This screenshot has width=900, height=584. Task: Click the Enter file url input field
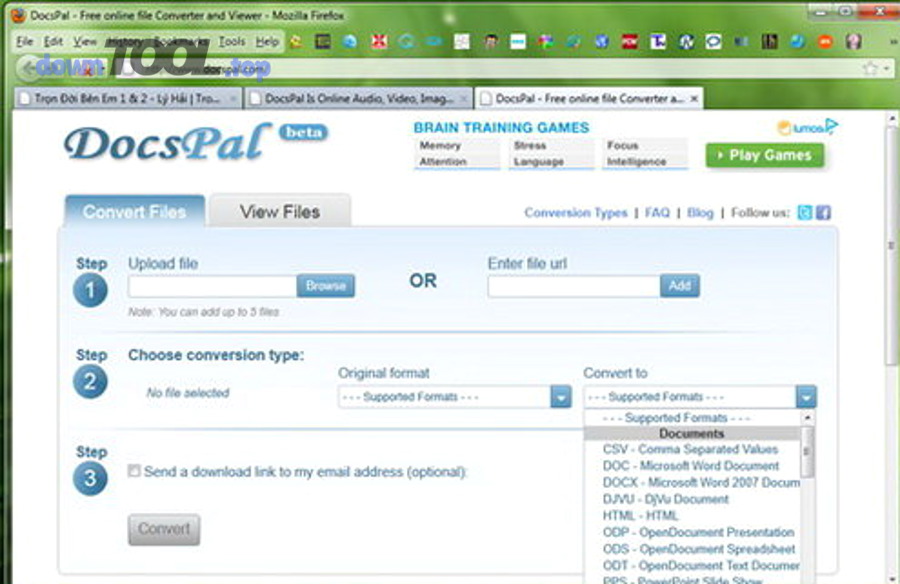[574, 286]
